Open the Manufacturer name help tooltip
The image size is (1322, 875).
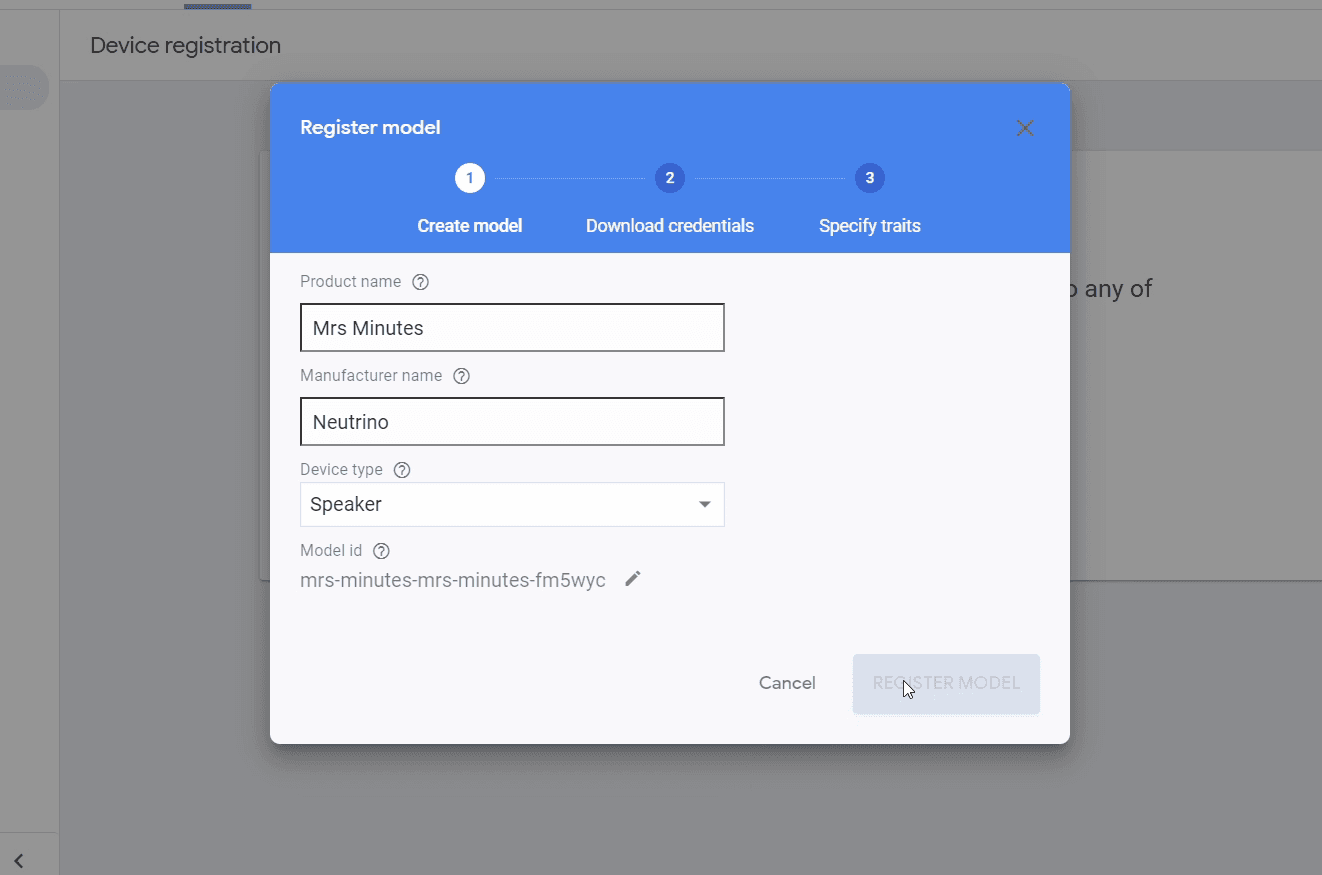point(461,376)
